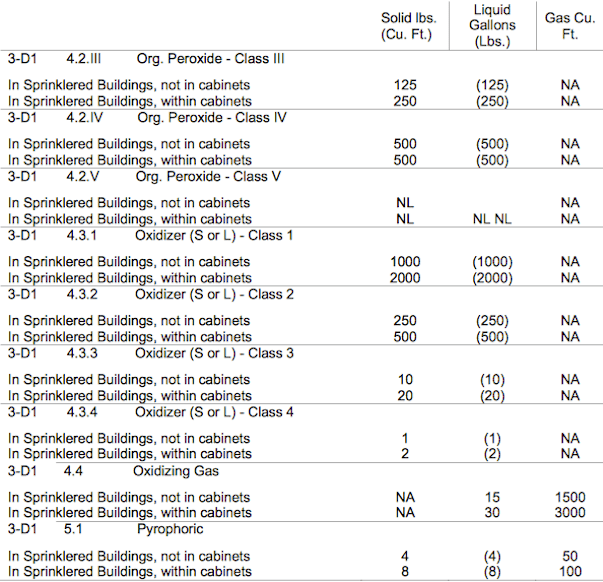Click gas value 100 for Pyrophoric
The height and width of the screenshot is (582, 603).
tap(570, 572)
